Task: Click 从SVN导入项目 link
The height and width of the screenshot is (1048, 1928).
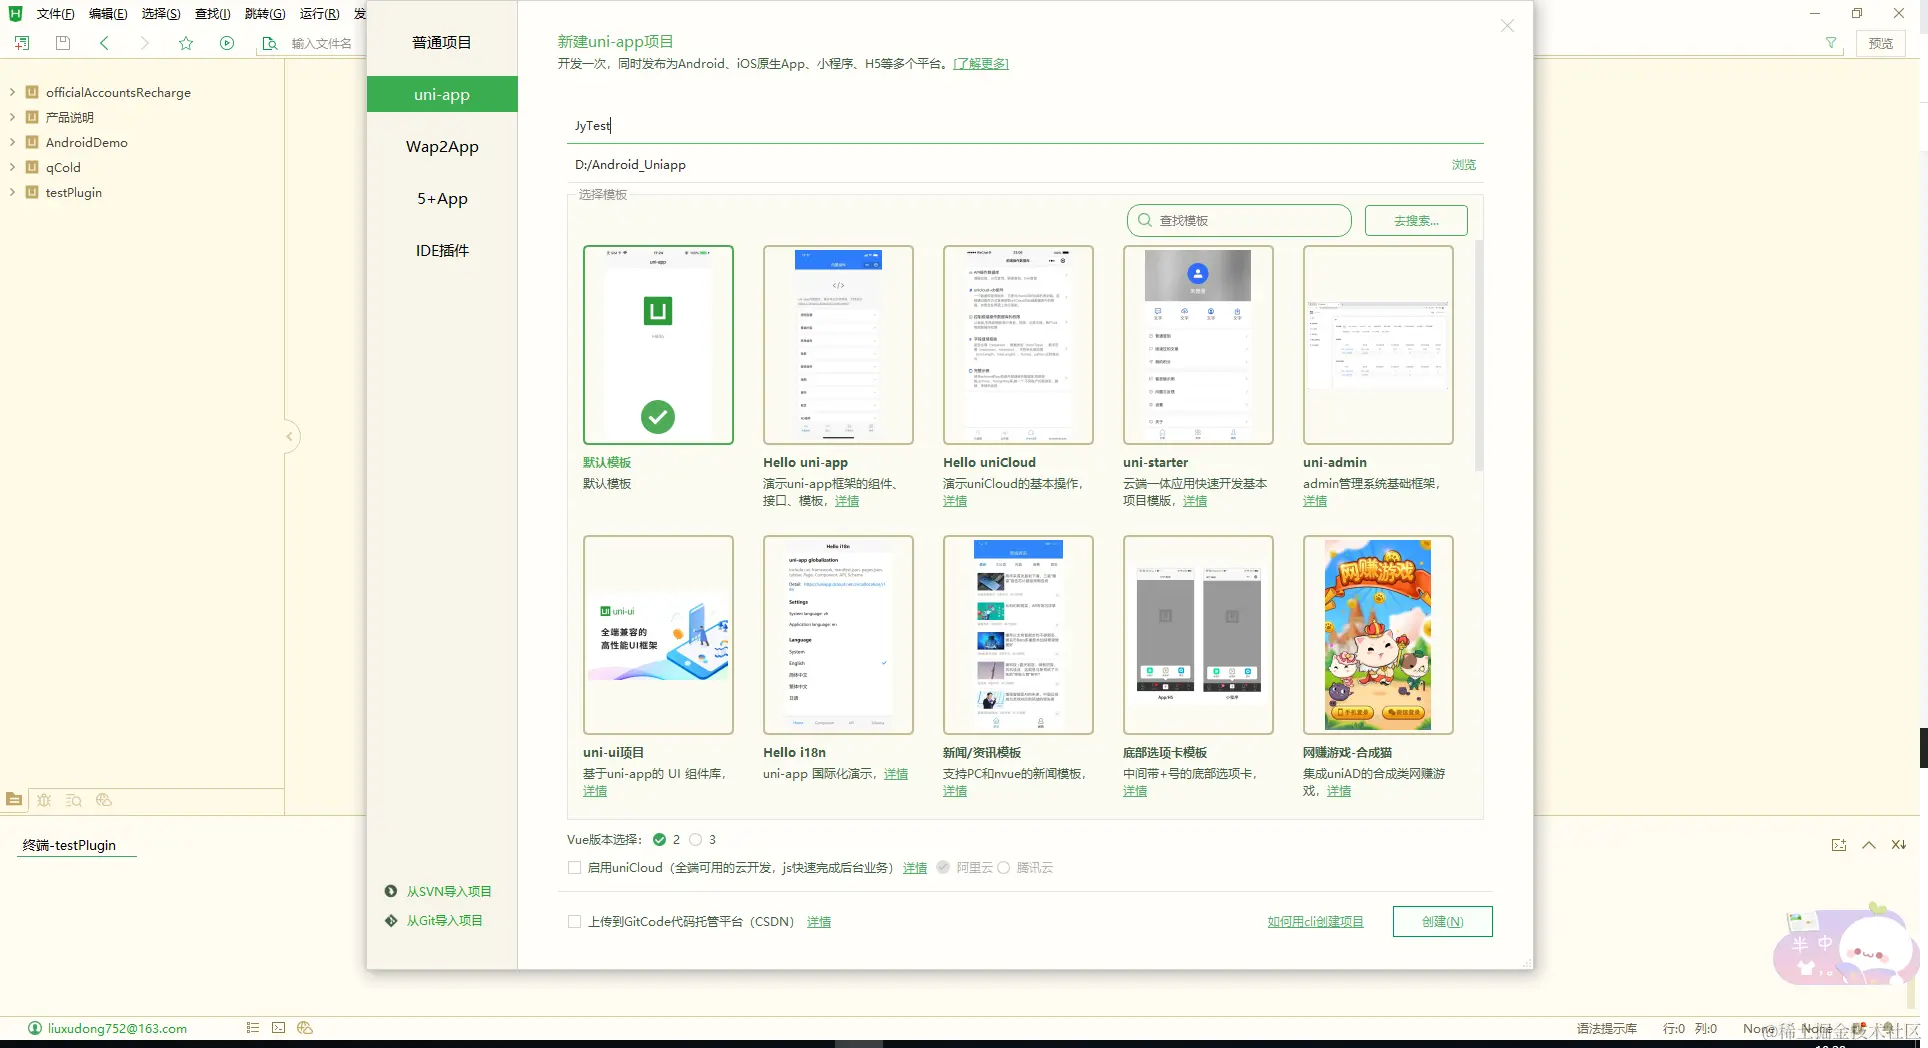Action: pos(448,891)
